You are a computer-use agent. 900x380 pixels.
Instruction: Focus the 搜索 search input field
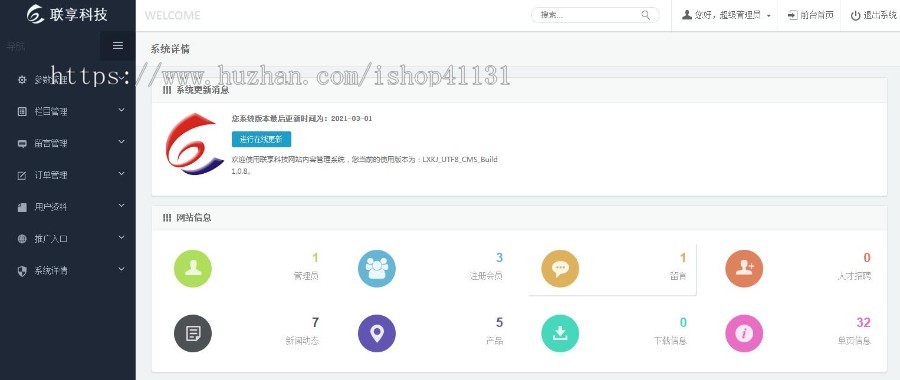595,15
